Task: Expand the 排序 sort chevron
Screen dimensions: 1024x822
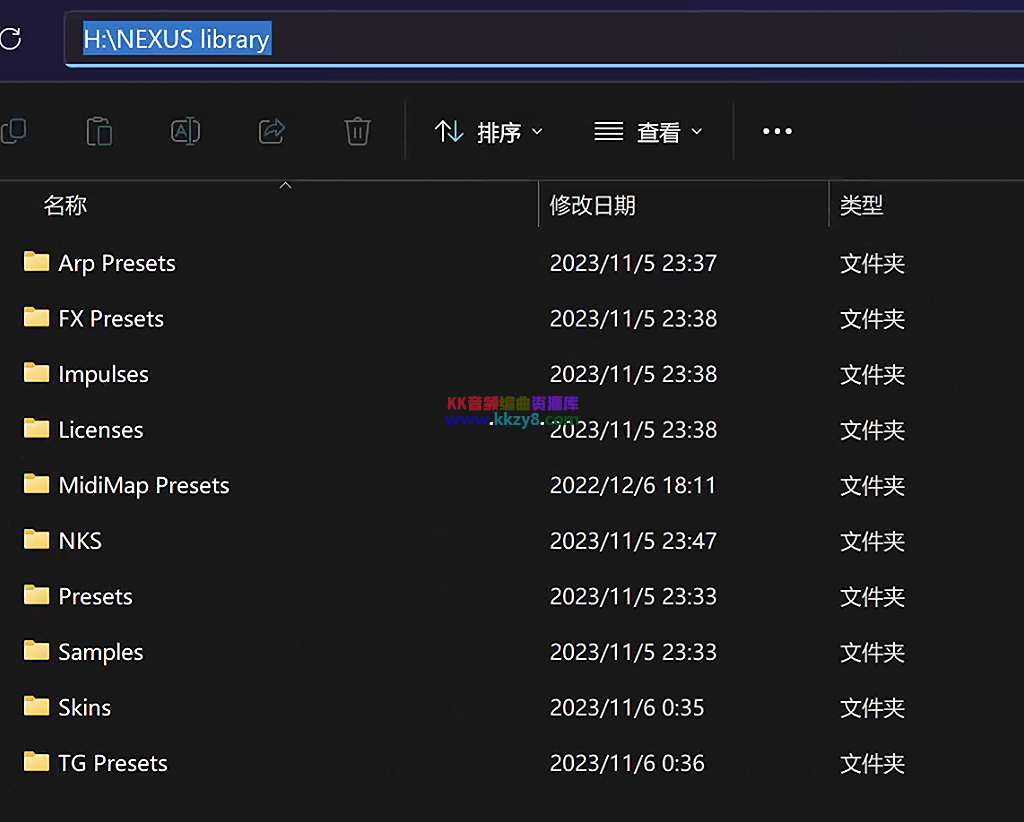Action: (x=537, y=131)
